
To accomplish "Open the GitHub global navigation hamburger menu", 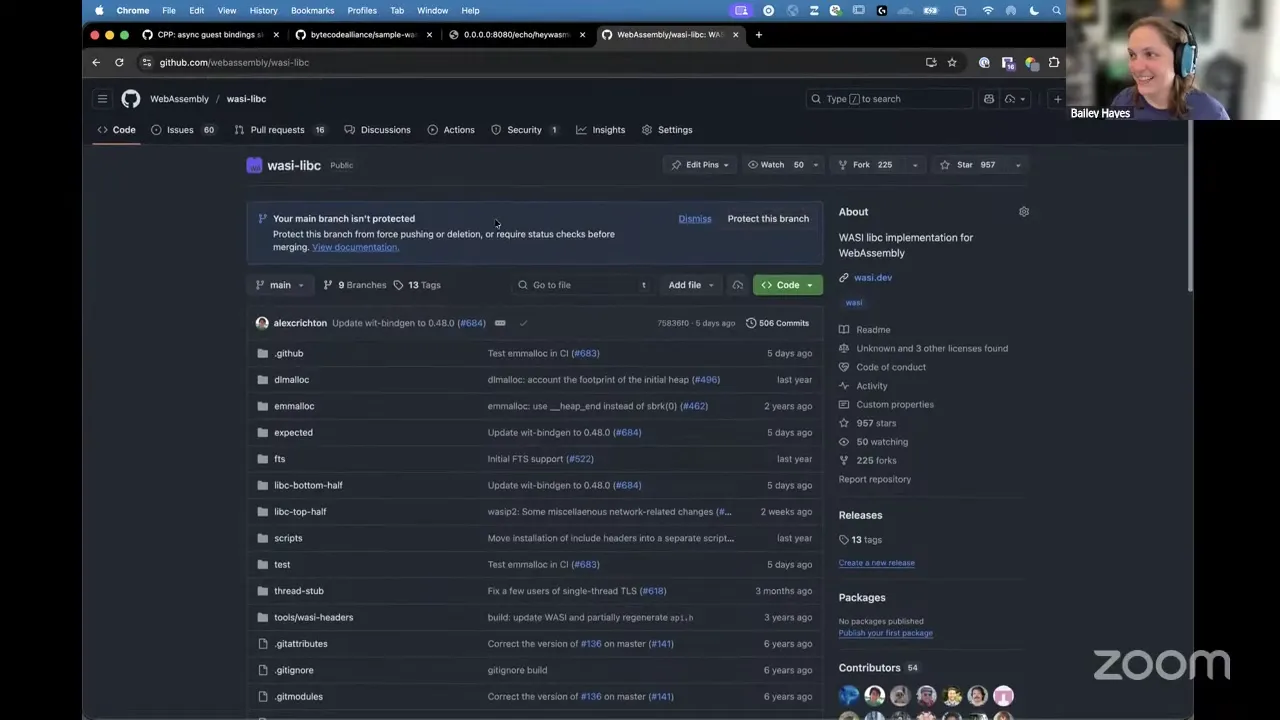I will [102, 99].
